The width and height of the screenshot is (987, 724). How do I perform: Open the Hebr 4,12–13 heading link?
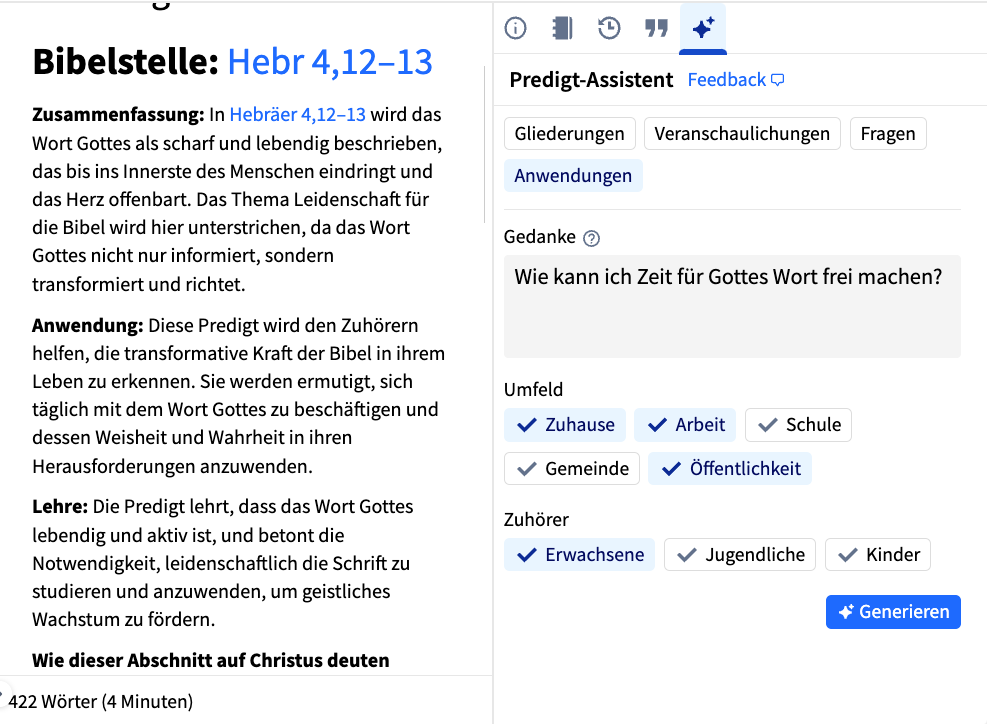[330, 62]
